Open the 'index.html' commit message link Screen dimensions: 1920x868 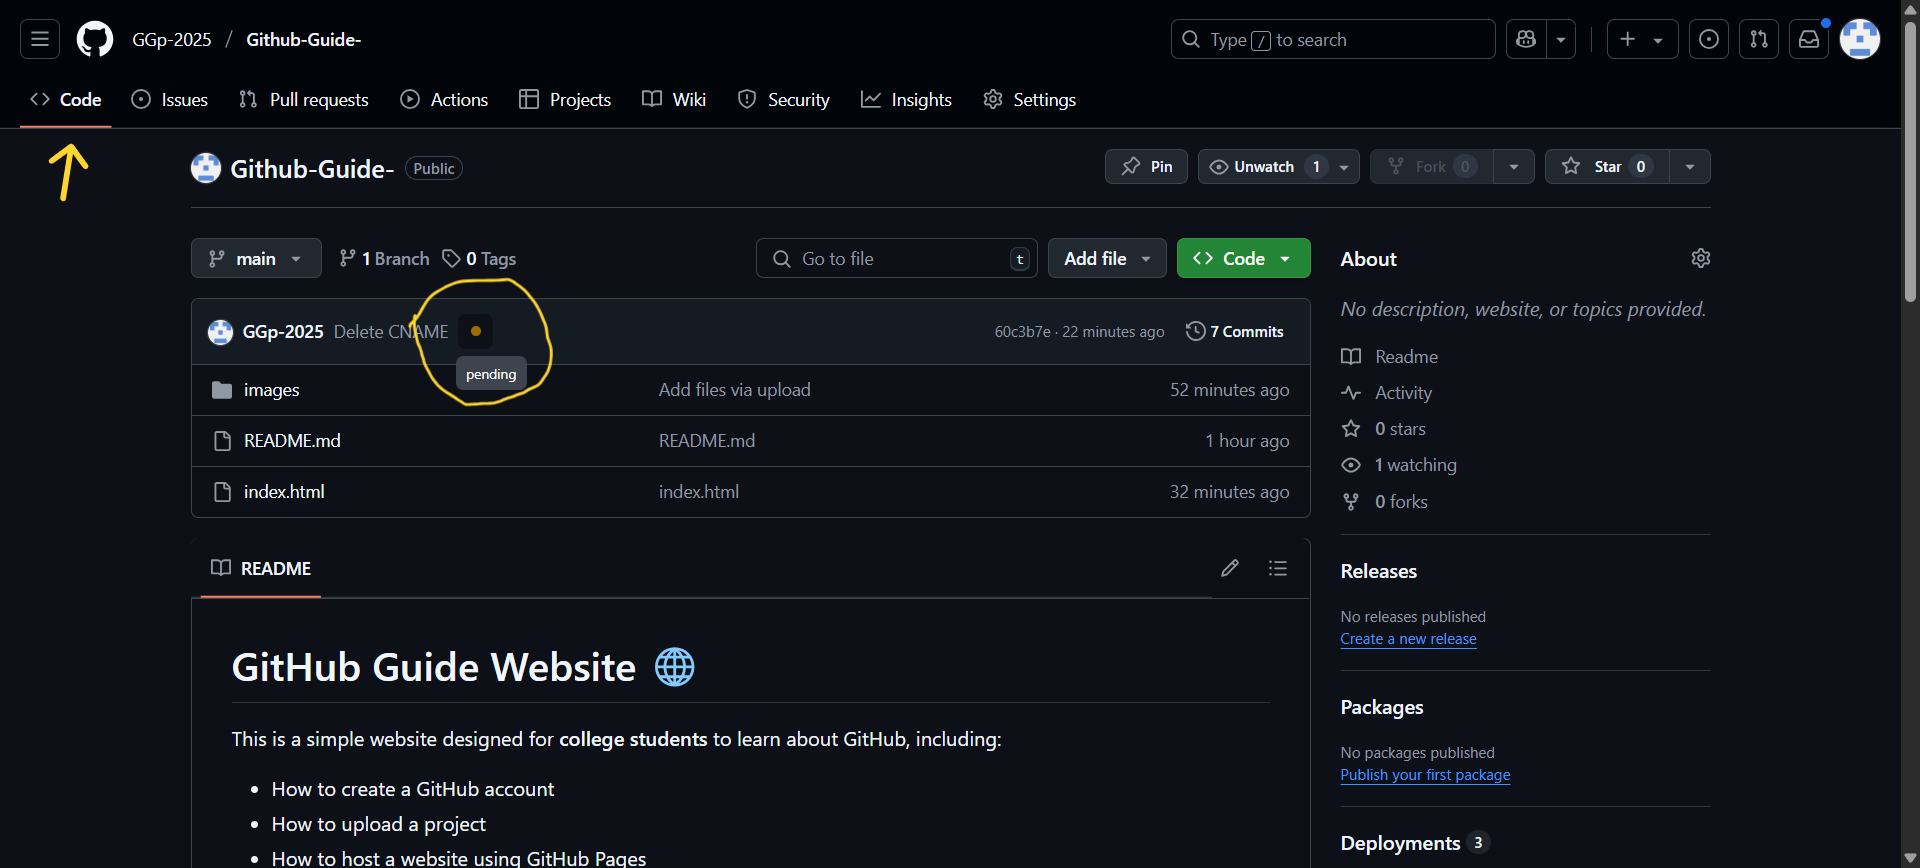tap(698, 492)
